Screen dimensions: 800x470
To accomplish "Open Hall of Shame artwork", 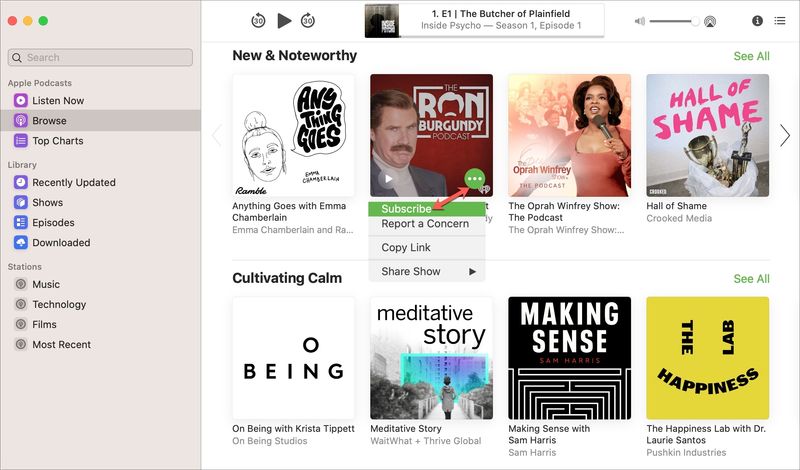I will pos(708,135).
